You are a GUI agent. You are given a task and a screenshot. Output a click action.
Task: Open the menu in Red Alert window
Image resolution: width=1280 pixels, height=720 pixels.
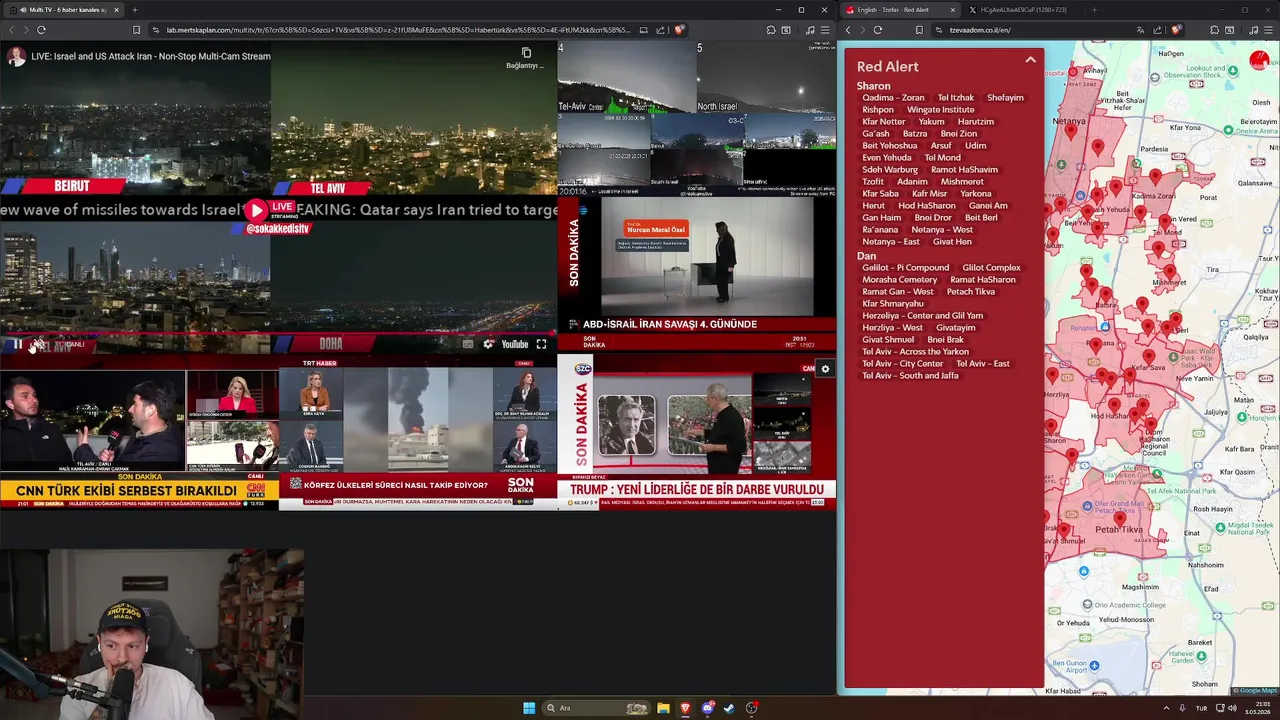point(1268,30)
